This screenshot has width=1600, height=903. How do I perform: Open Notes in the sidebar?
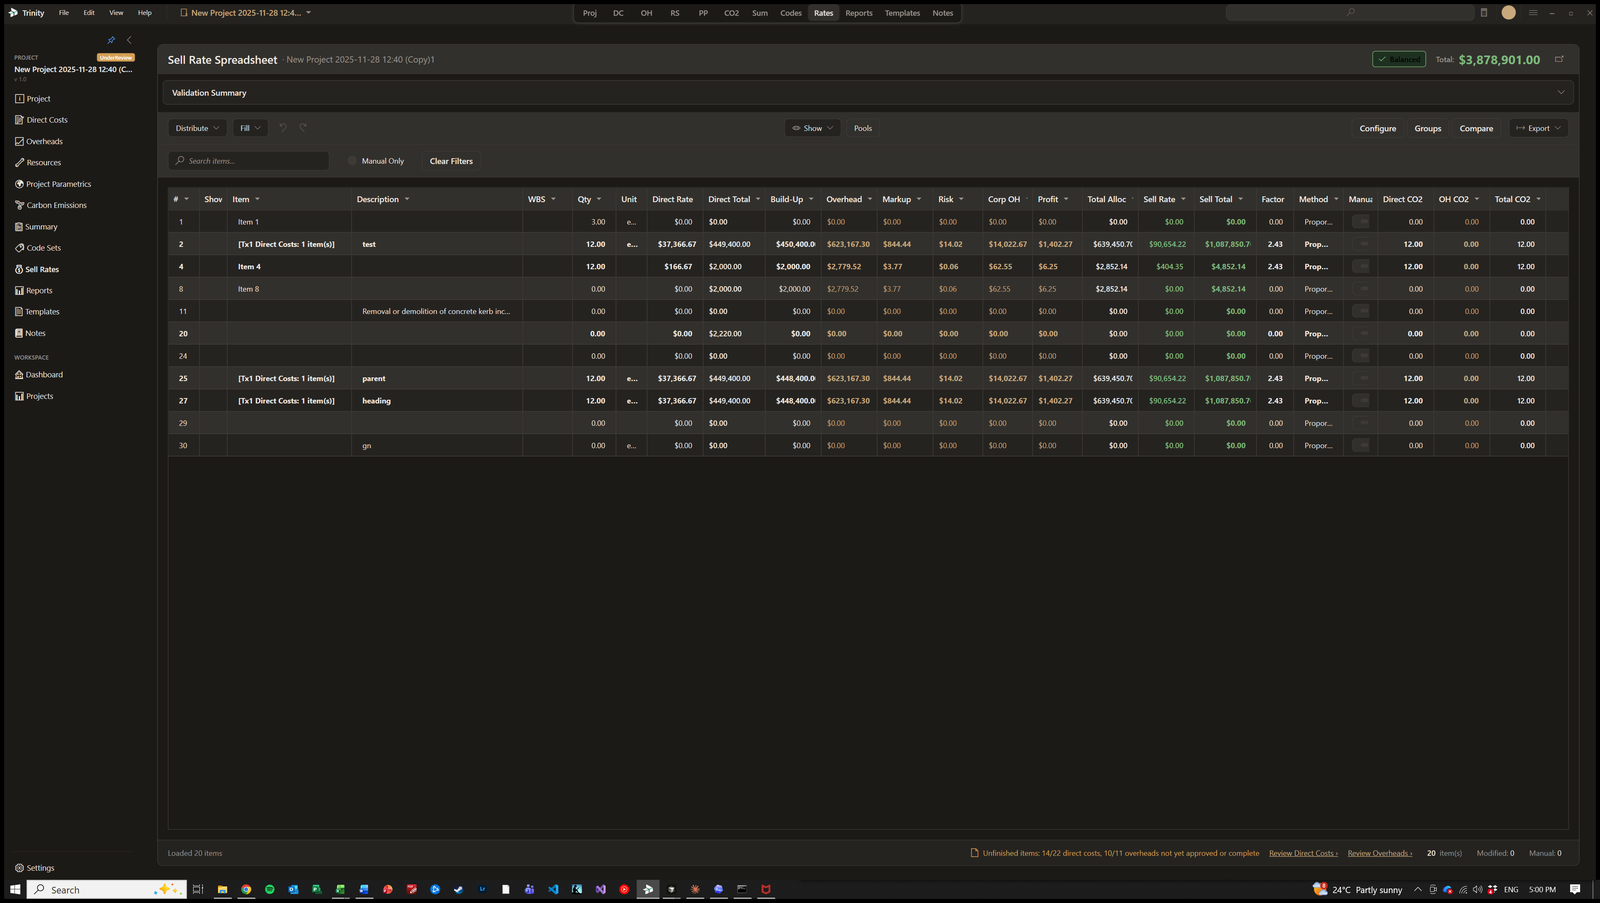[x=30, y=333]
